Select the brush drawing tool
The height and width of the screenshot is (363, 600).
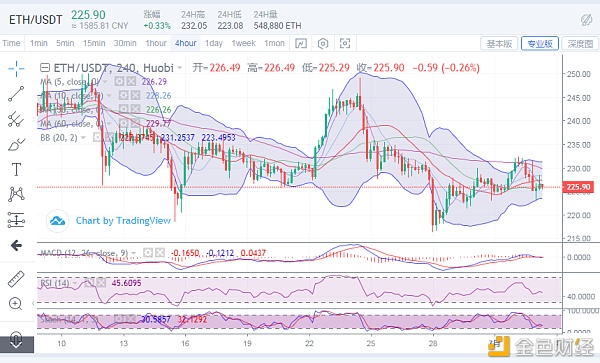coord(16,144)
